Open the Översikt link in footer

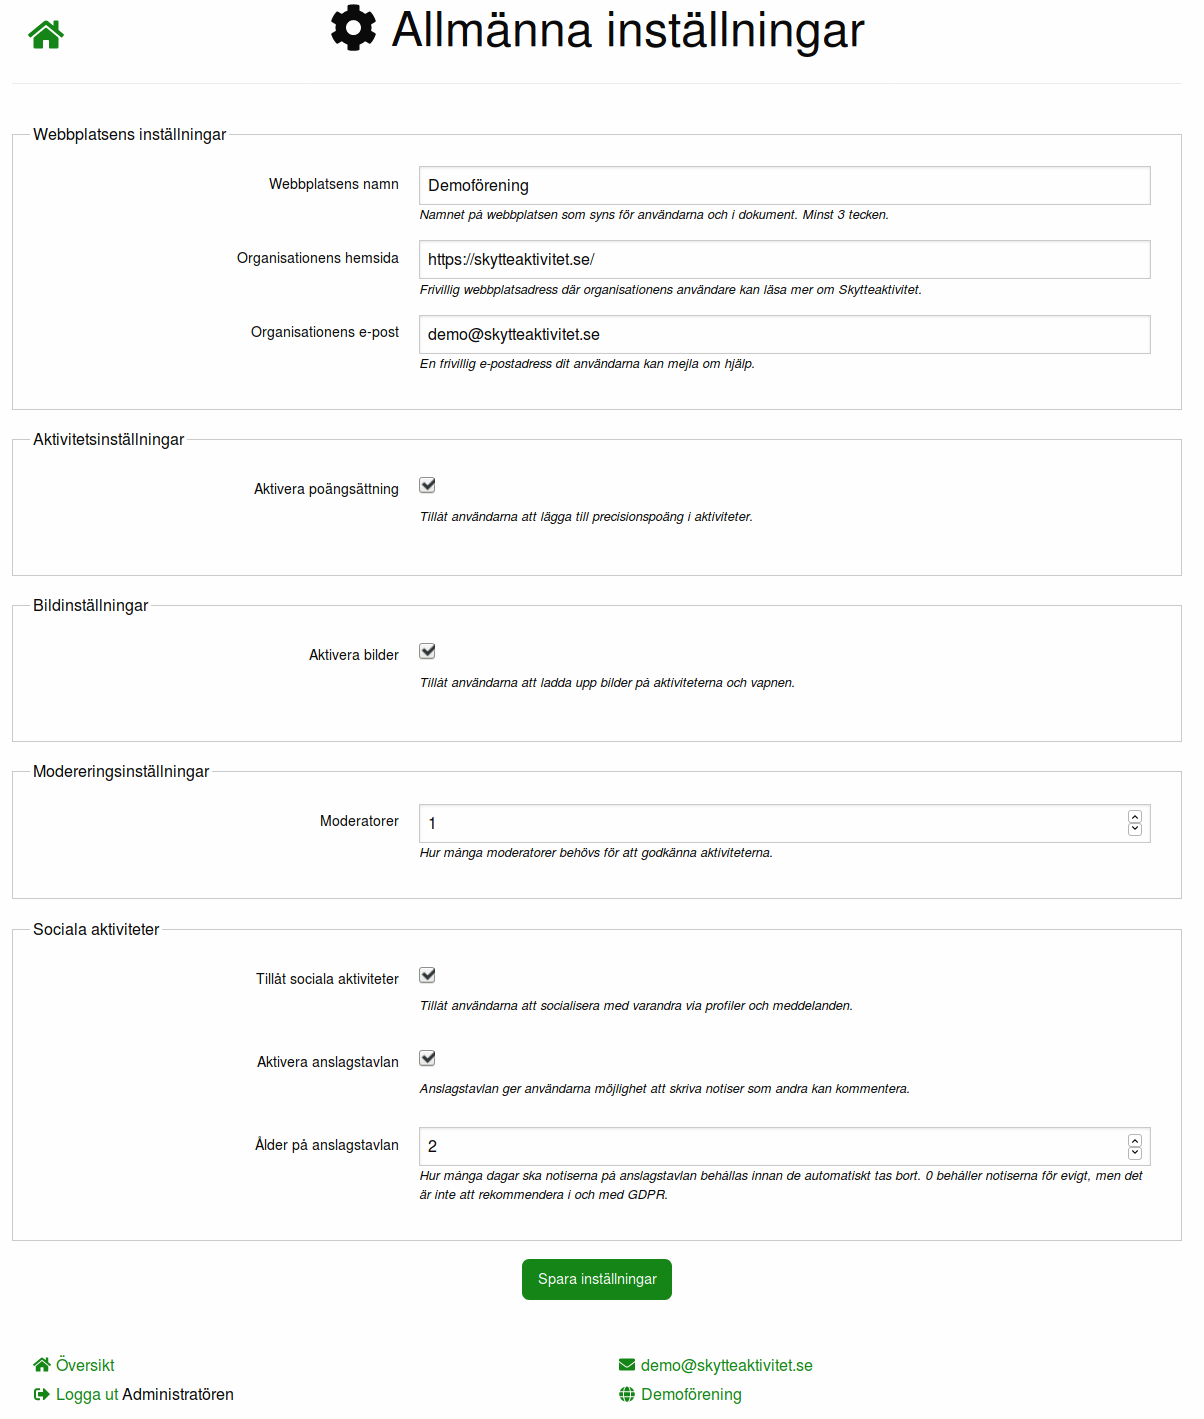[85, 1365]
